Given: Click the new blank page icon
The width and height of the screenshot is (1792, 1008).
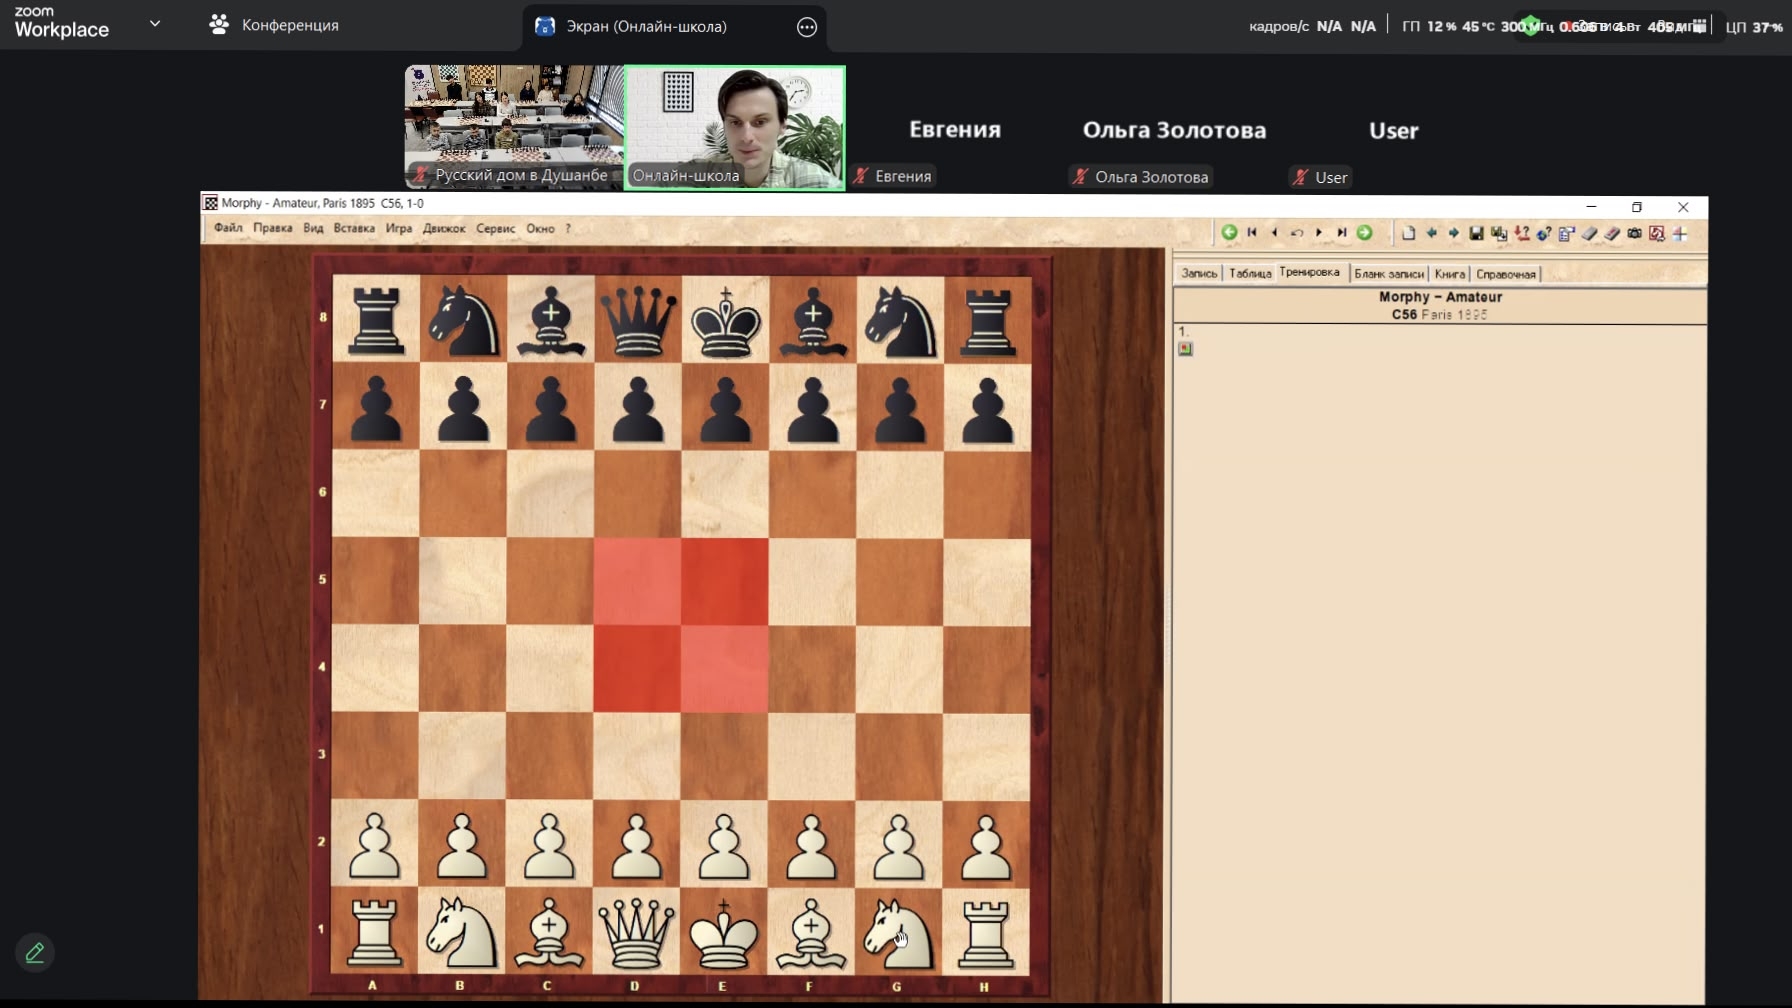Looking at the screenshot, I should (x=1408, y=233).
